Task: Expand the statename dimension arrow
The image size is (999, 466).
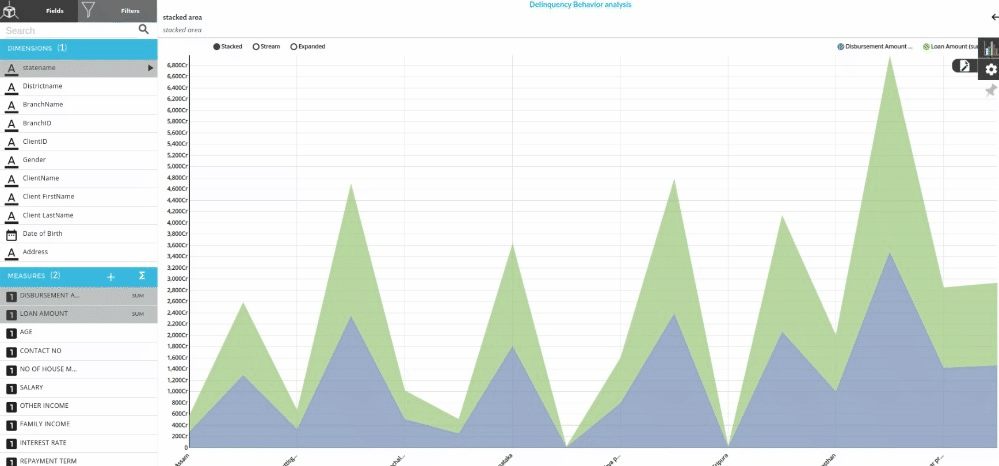Action: click(x=150, y=68)
